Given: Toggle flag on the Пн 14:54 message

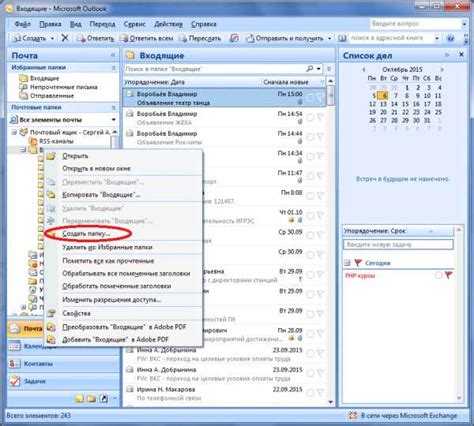Looking at the screenshot, I should 320,117.
